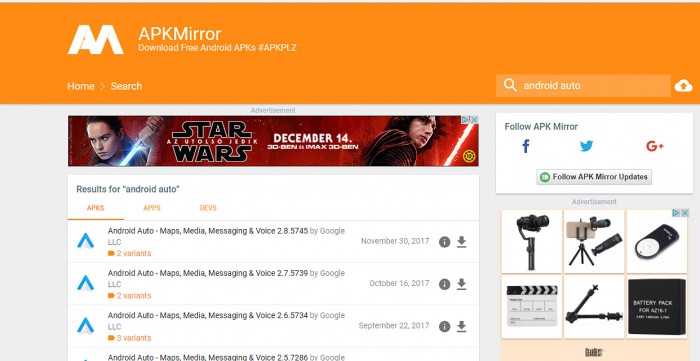Show info for Android Auto 2.6.5734

pos(444,327)
